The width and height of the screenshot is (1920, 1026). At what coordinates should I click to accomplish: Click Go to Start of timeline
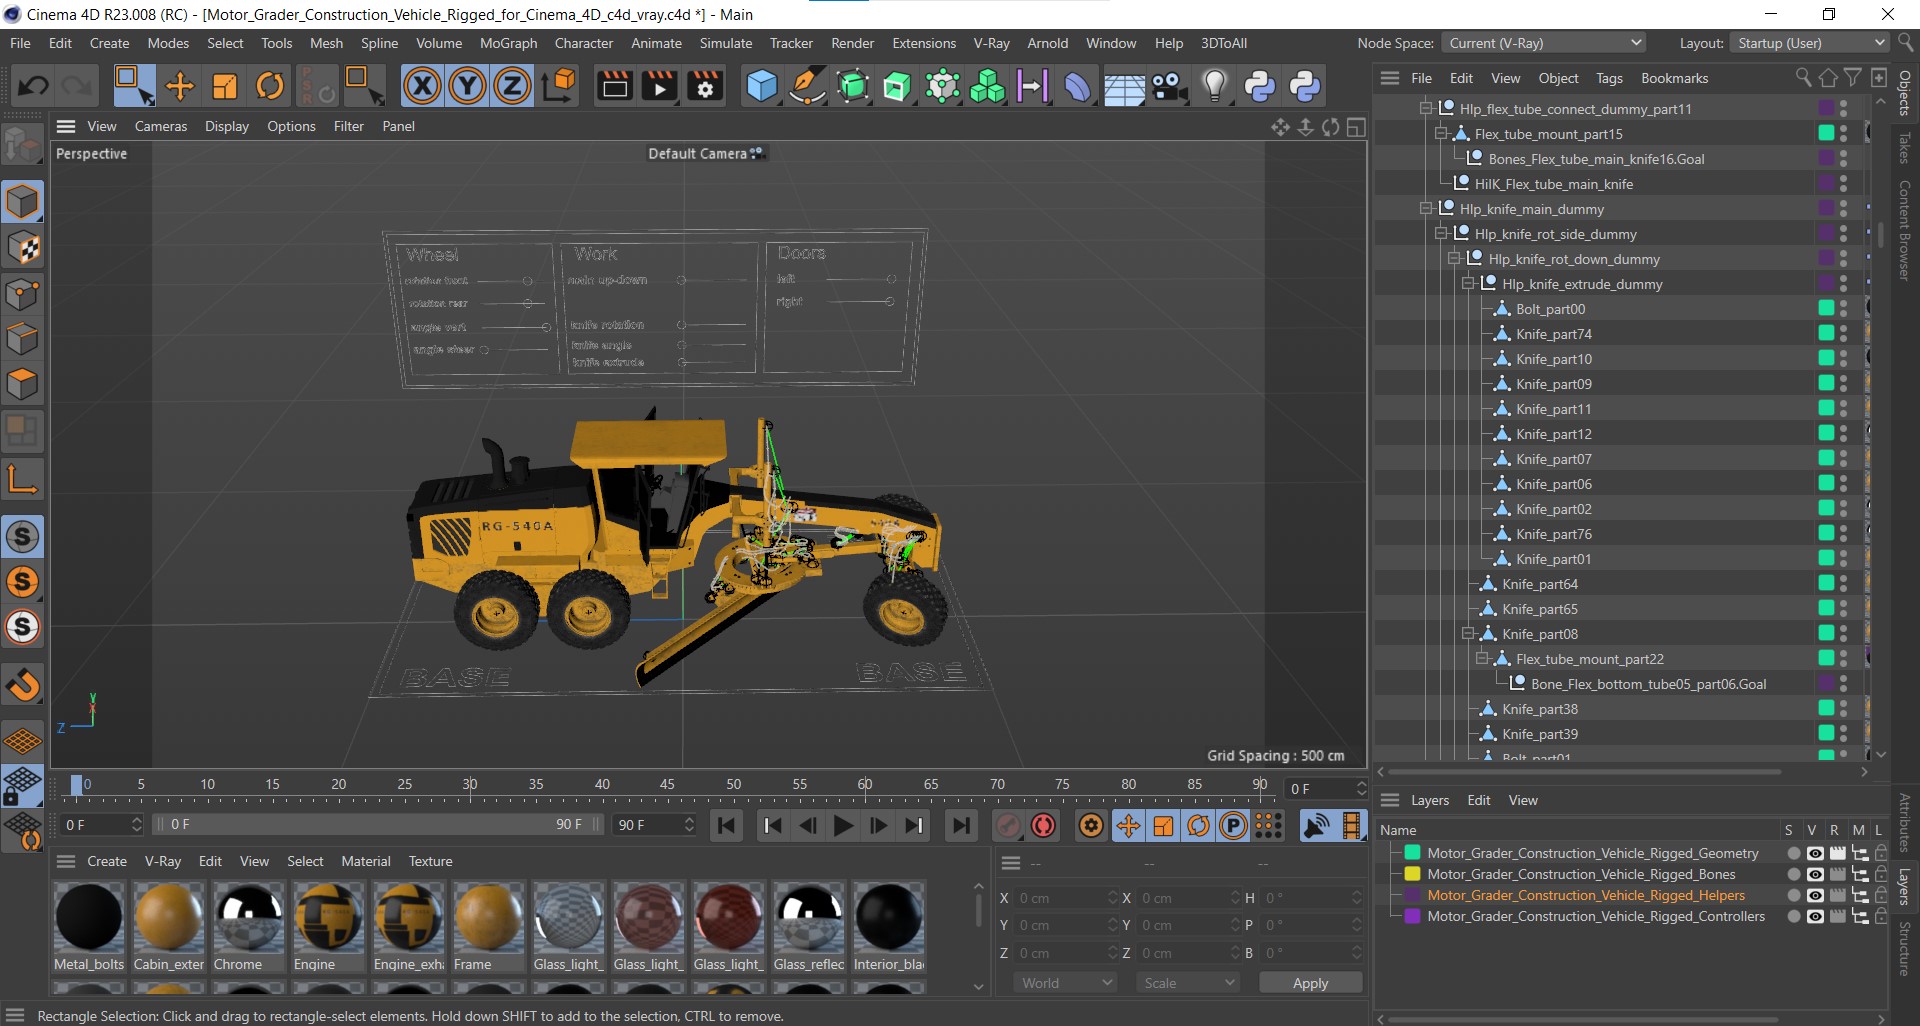coord(727,826)
